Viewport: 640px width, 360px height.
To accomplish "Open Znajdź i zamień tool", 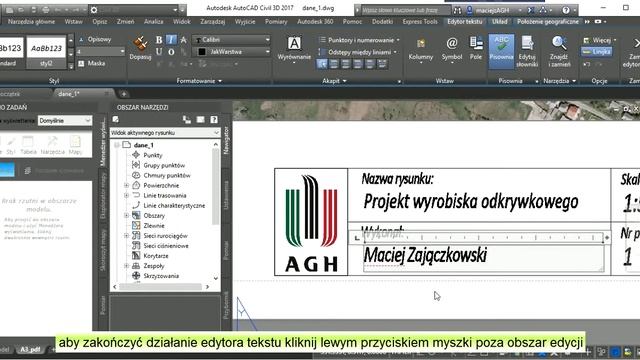I will [x=559, y=51].
